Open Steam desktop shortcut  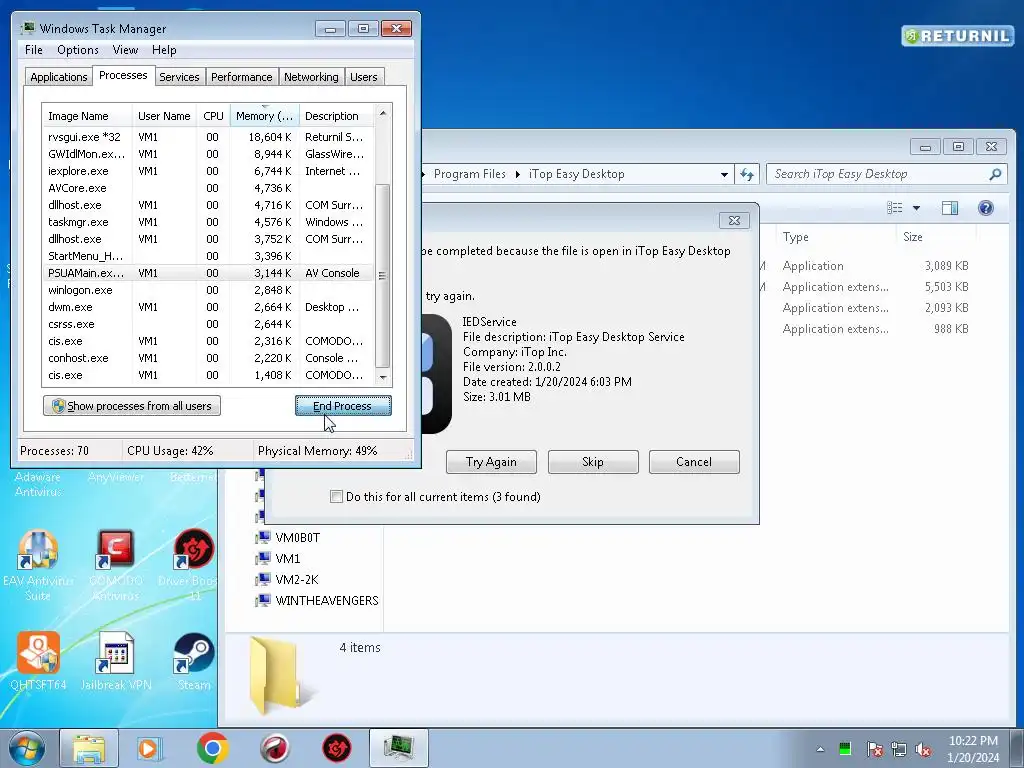point(194,662)
